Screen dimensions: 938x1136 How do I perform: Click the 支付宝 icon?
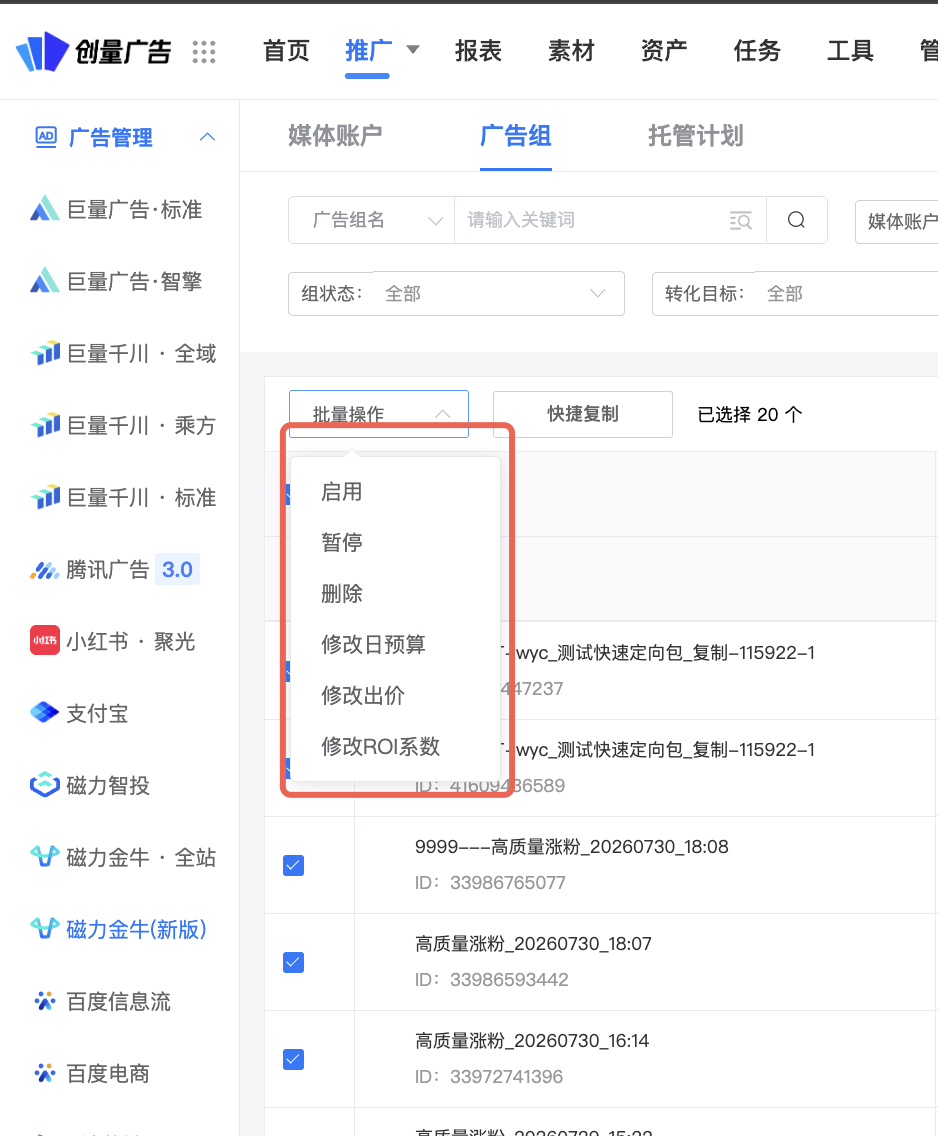pos(44,713)
